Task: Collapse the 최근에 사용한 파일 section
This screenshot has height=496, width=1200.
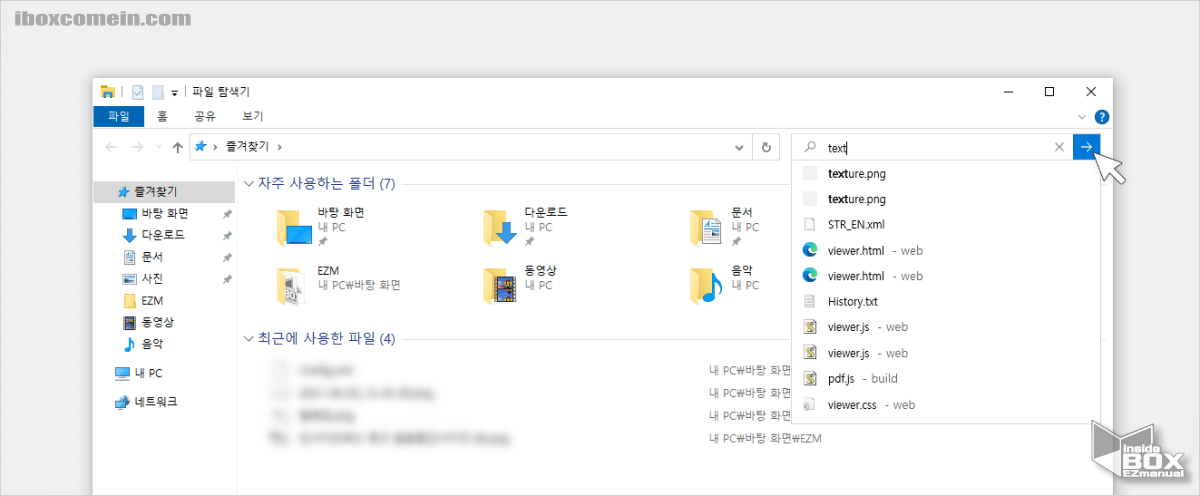Action: [249, 339]
